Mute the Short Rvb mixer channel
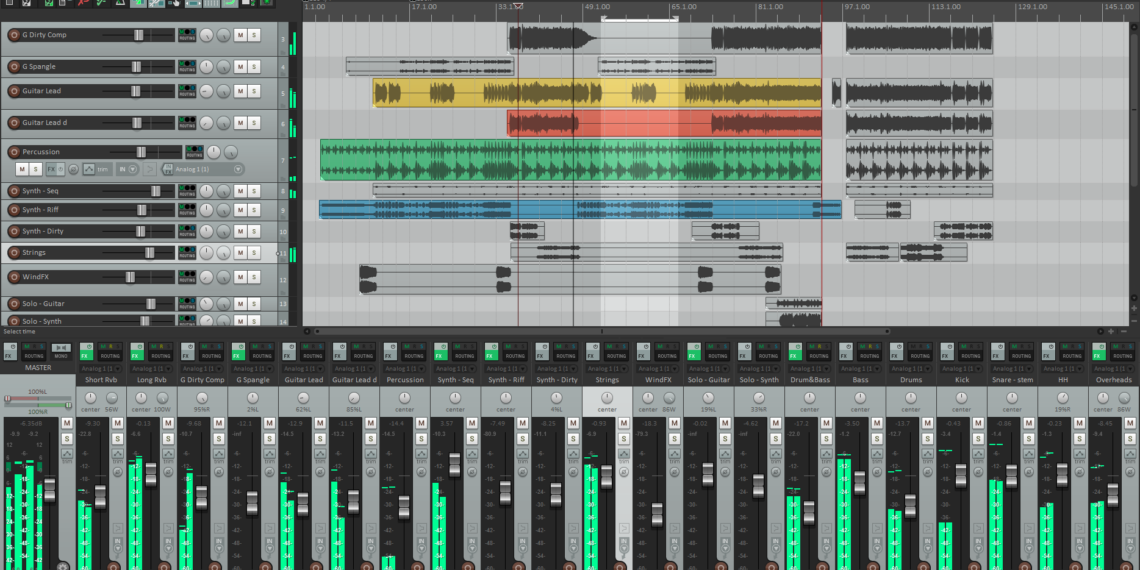 [x=117, y=423]
